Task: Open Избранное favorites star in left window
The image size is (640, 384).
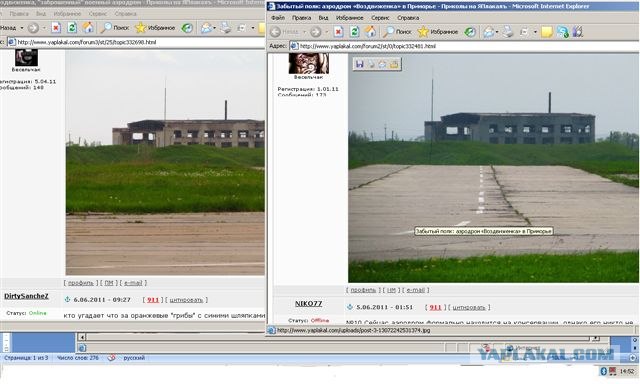Action: 155,28
